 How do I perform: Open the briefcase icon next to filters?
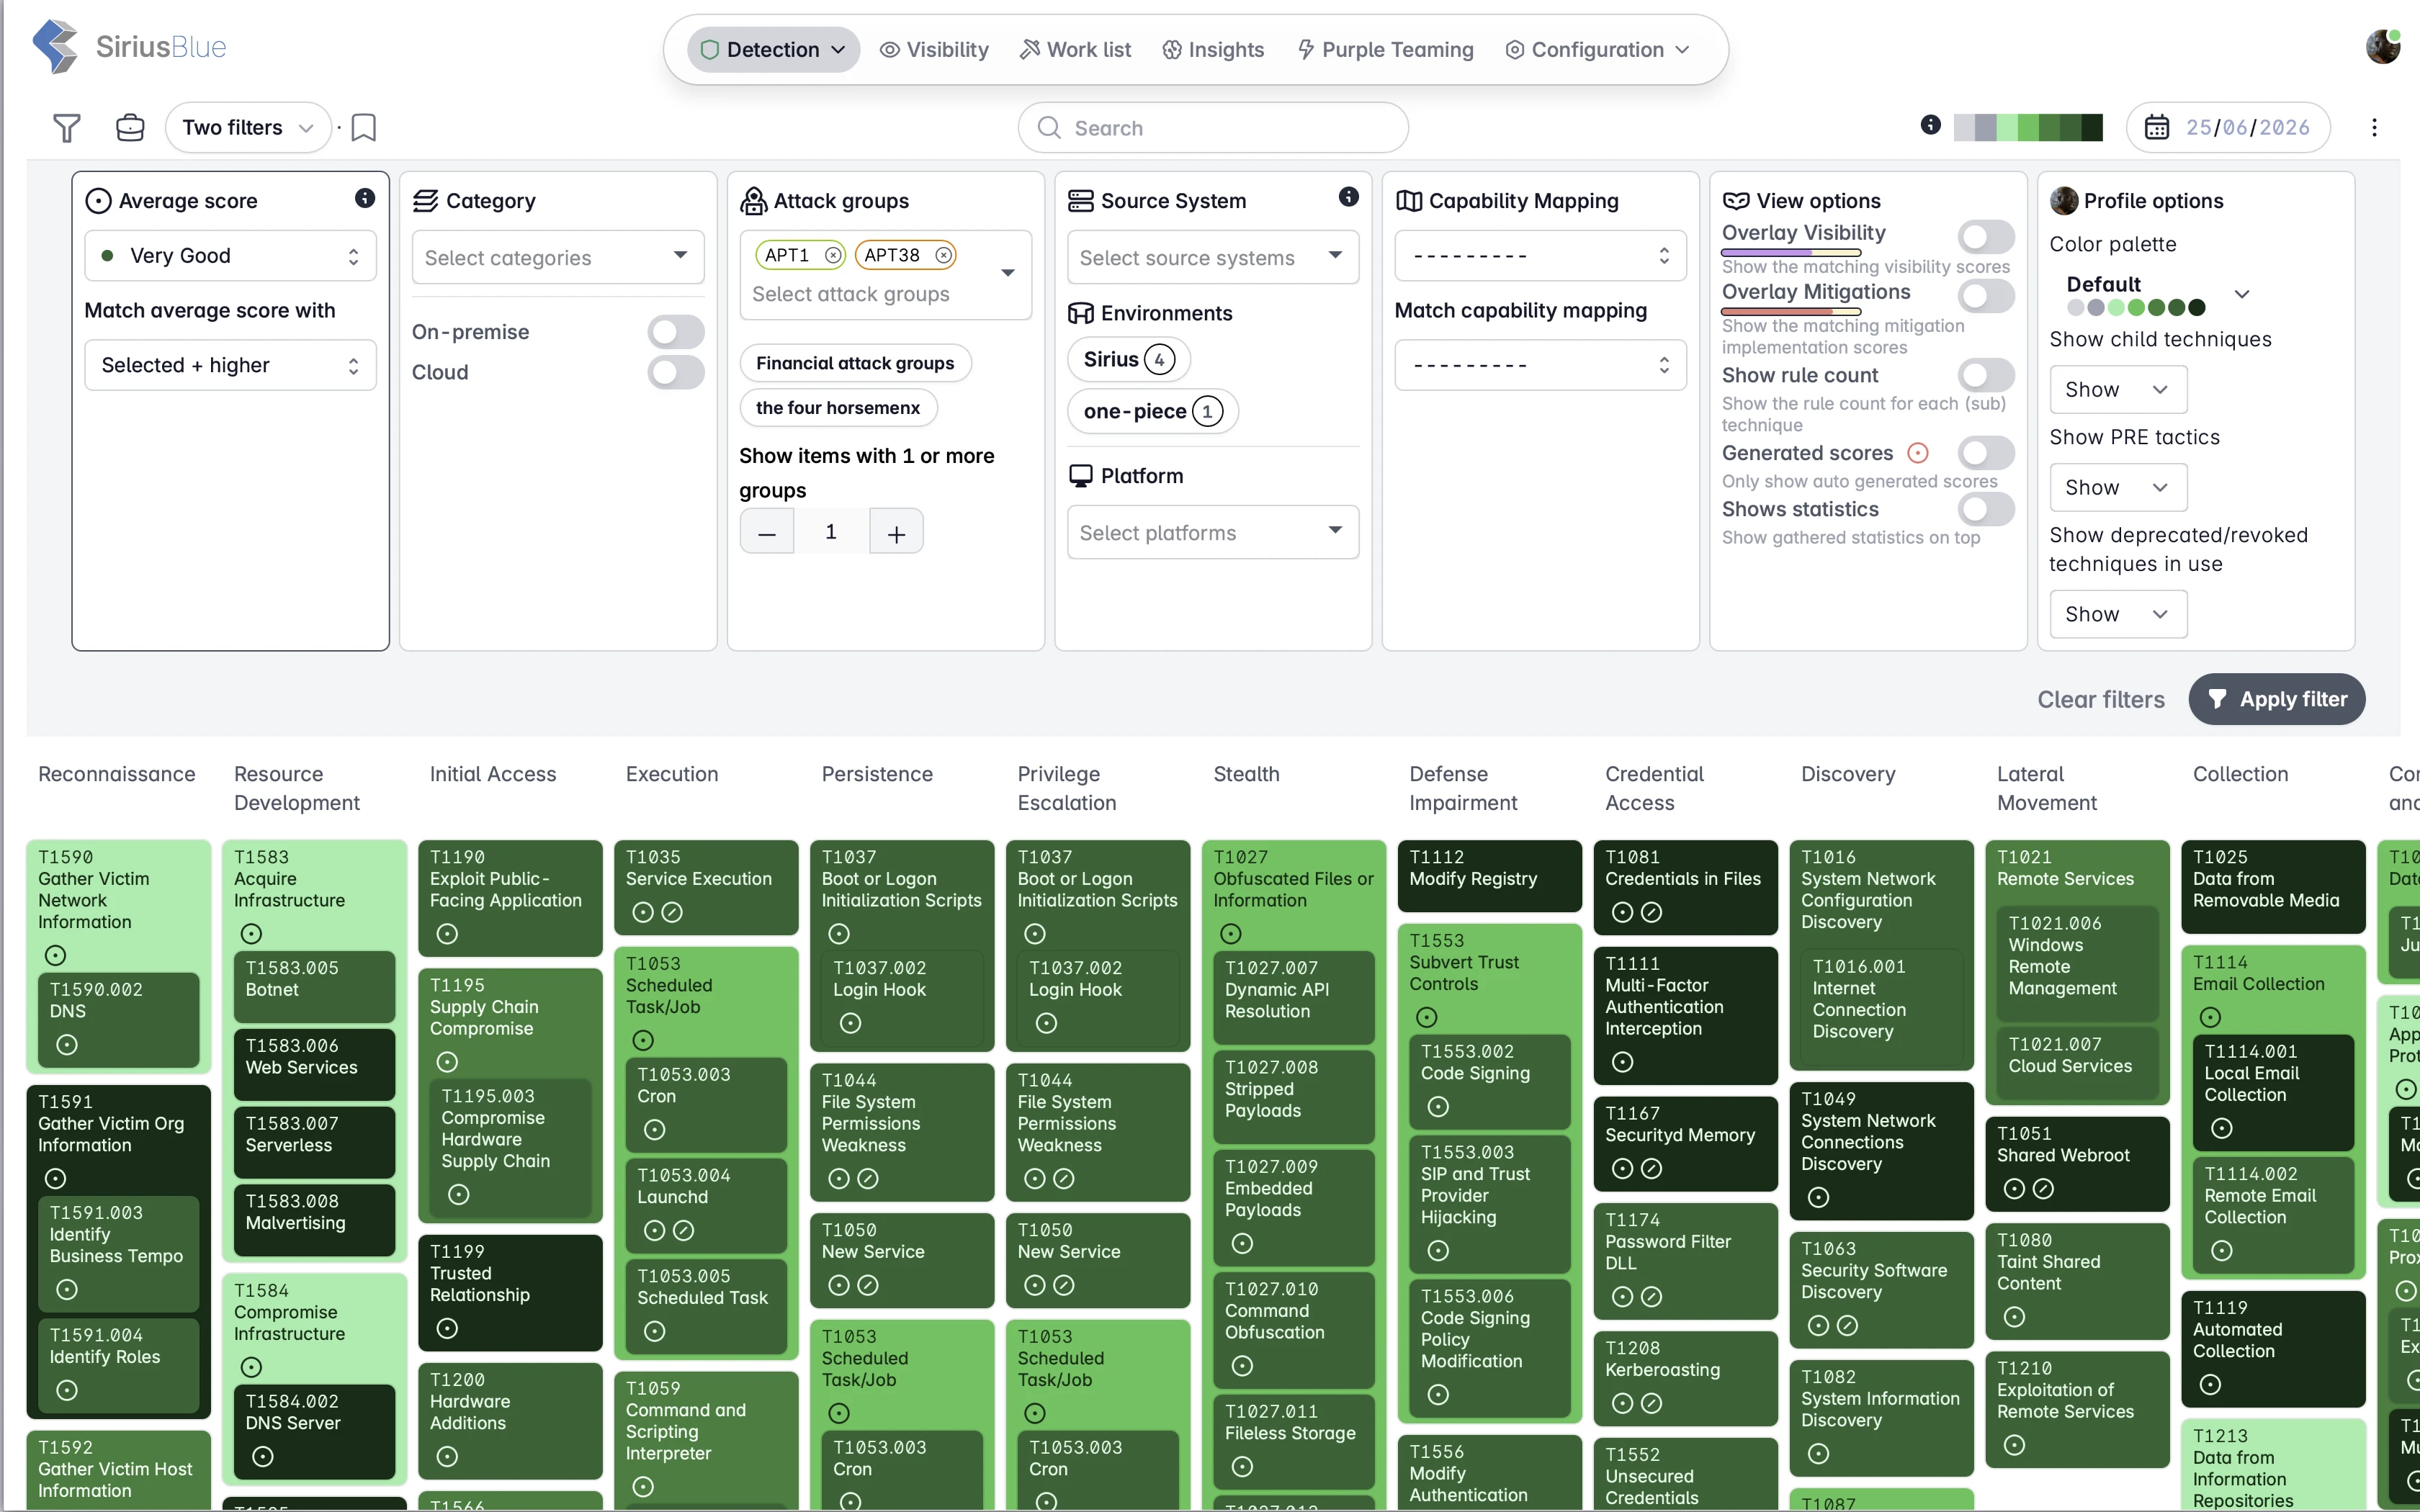click(x=130, y=128)
